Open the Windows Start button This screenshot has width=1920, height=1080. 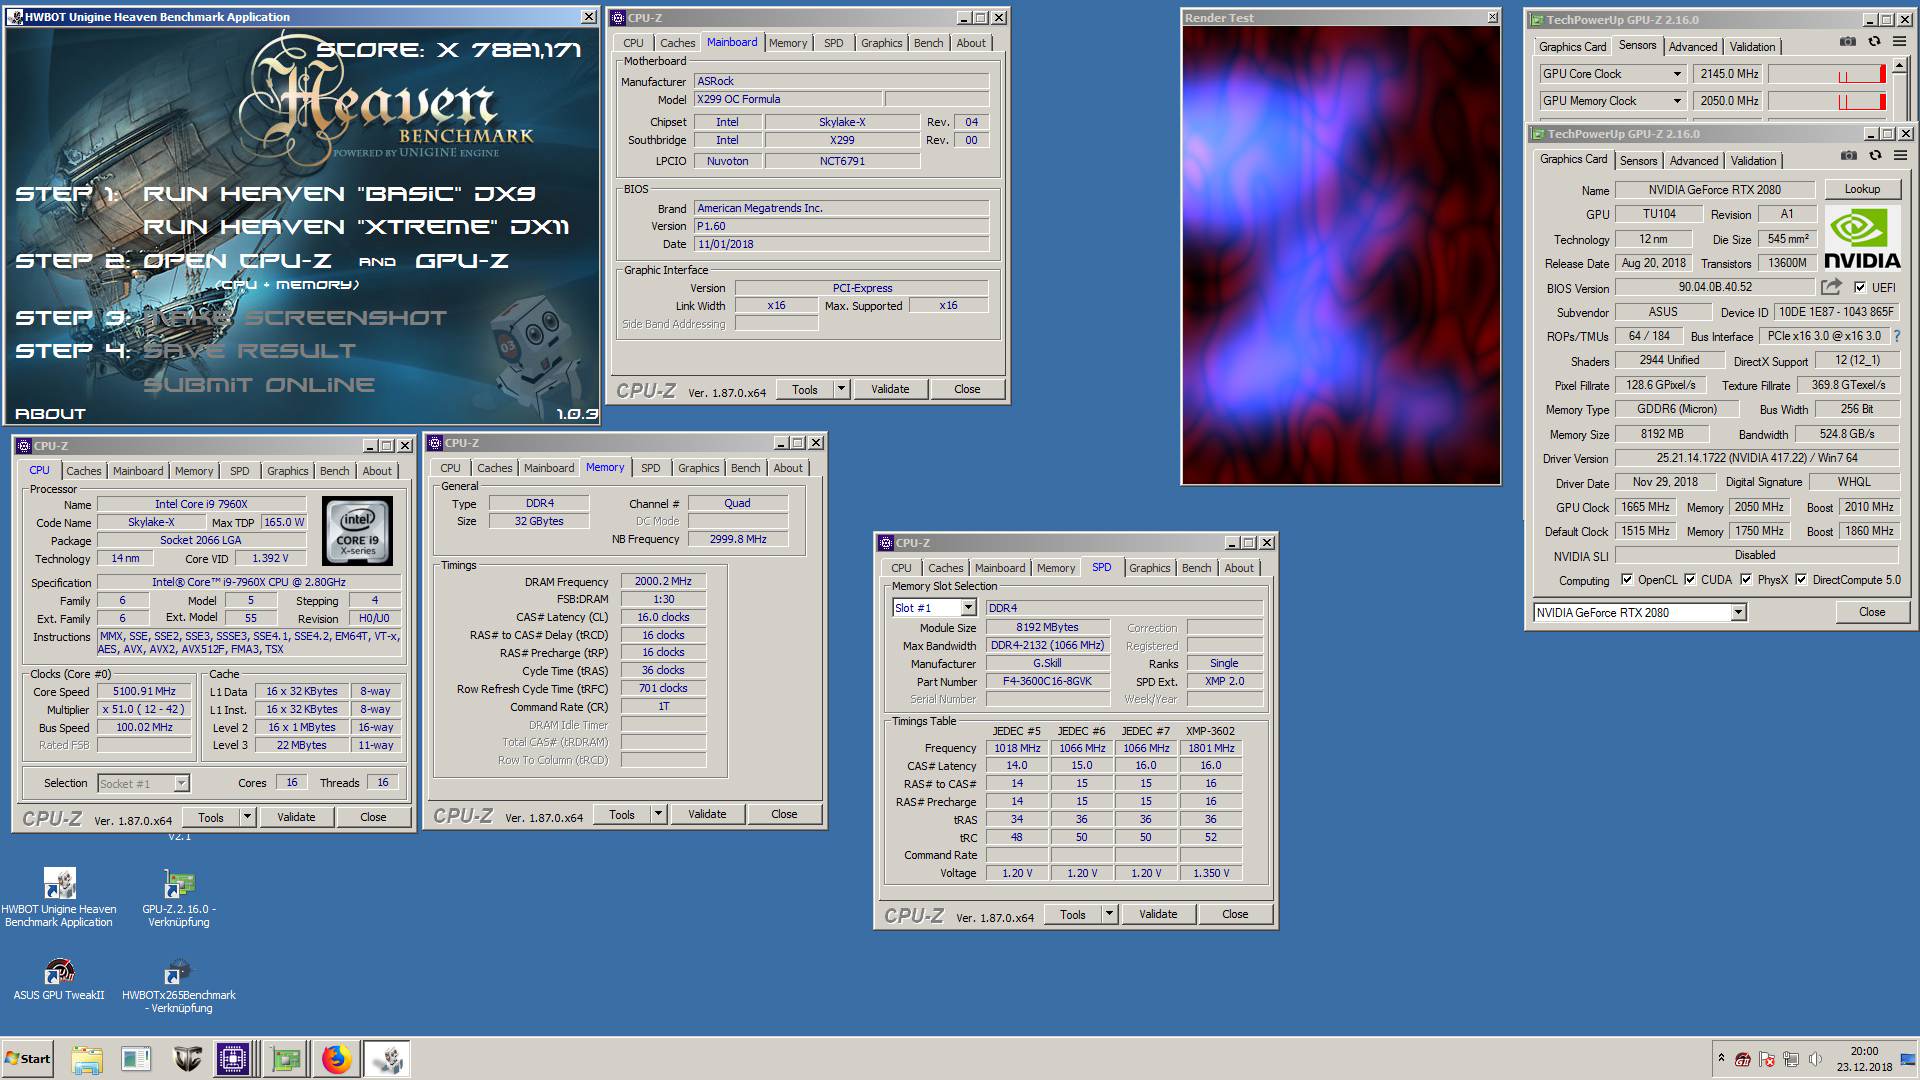point(27,1059)
